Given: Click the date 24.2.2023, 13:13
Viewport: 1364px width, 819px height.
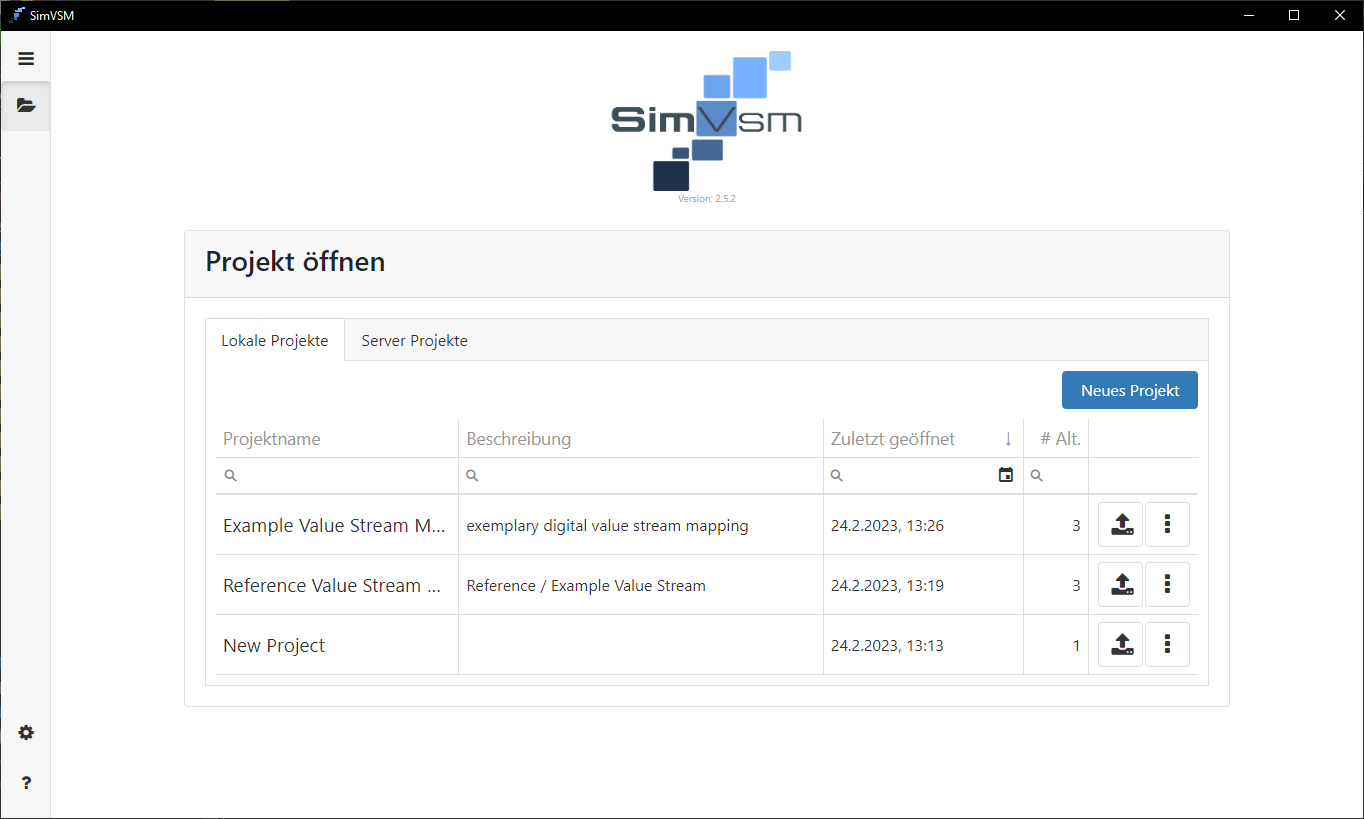Looking at the screenshot, I should (x=887, y=646).
